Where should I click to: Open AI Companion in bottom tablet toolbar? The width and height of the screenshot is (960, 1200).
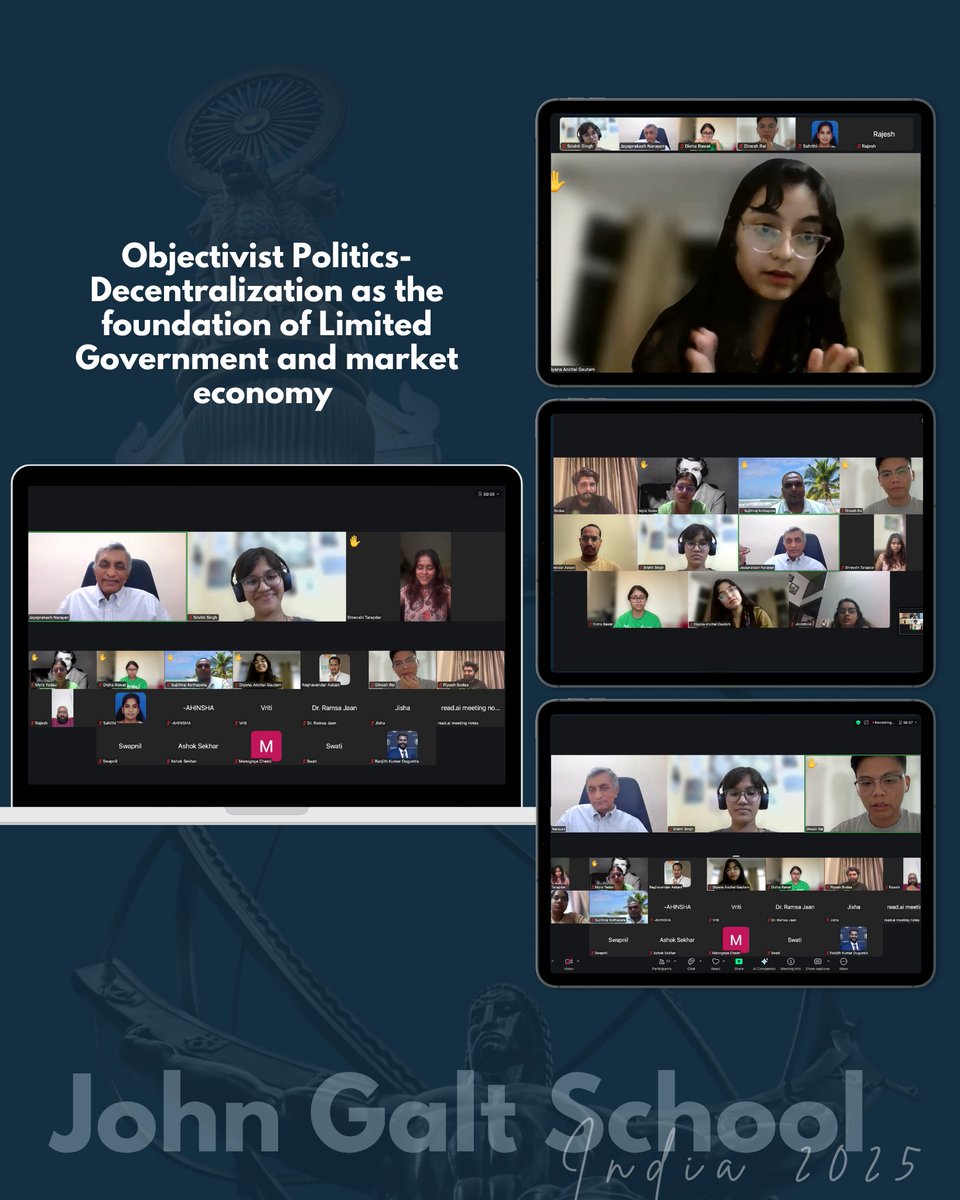[x=764, y=962]
